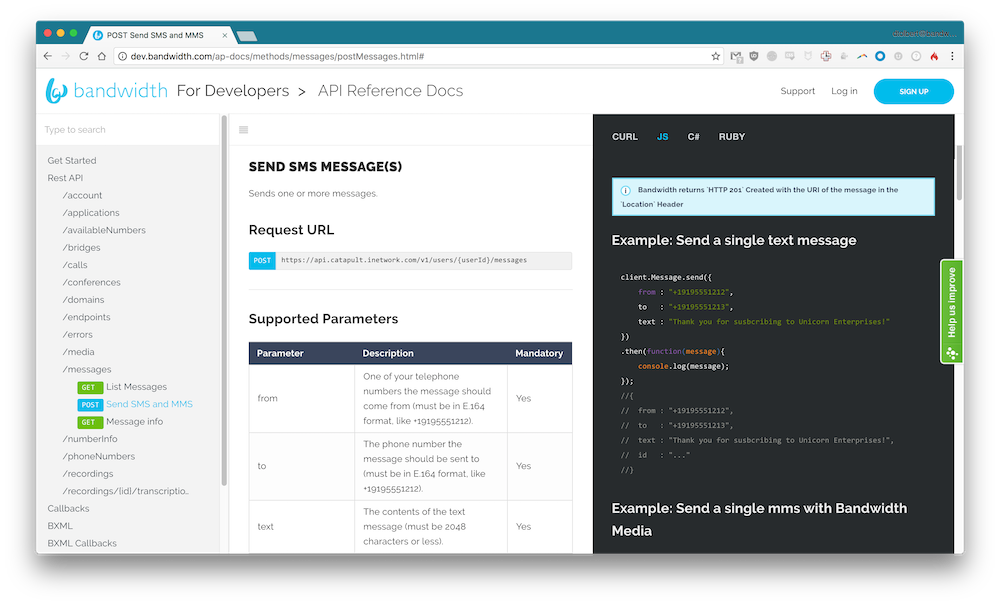The width and height of the screenshot is (1000, 605).
Task: Open the For Developers link
Action: (x=233, y=91)
